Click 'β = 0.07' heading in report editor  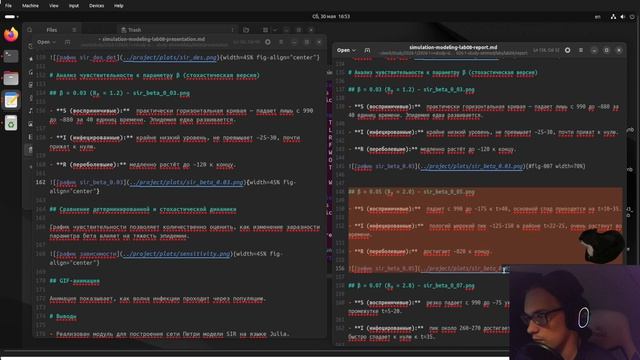[411, 286]
